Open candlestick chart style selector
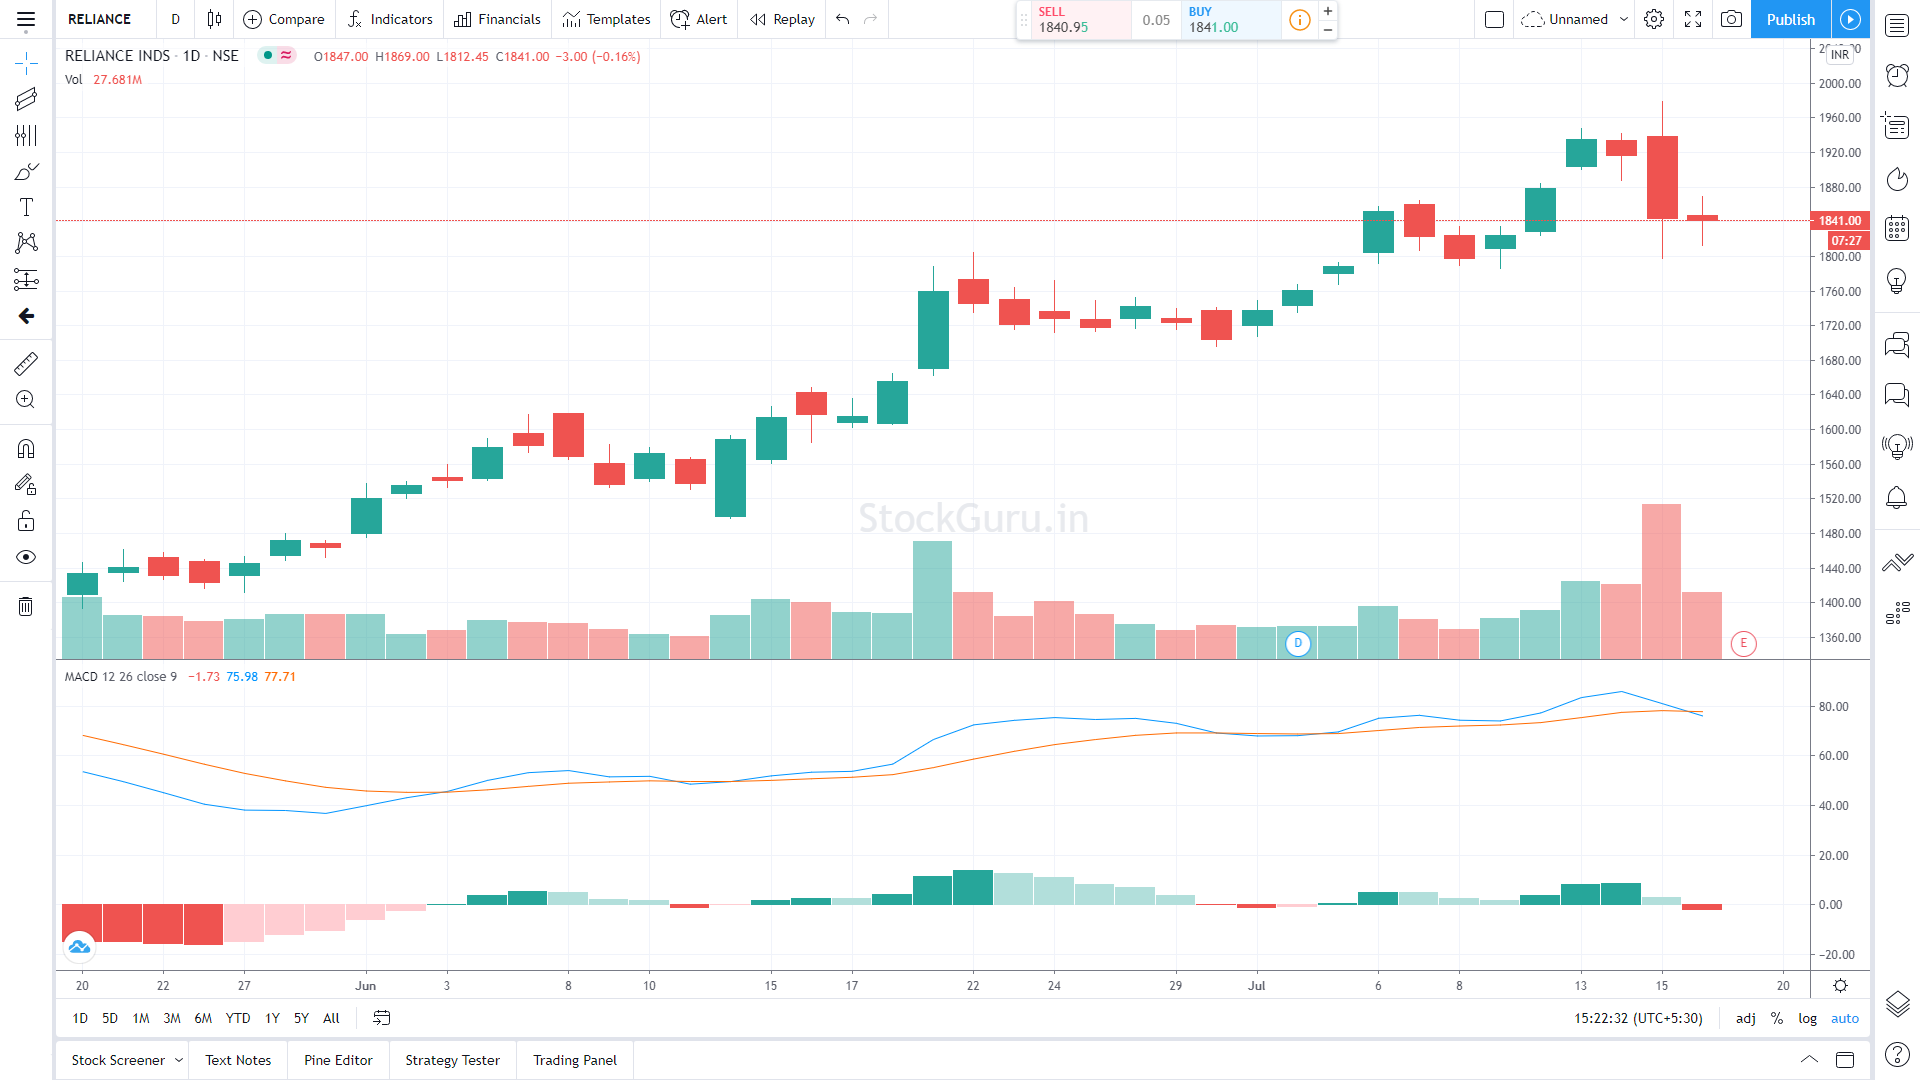 tap(214, 19)
